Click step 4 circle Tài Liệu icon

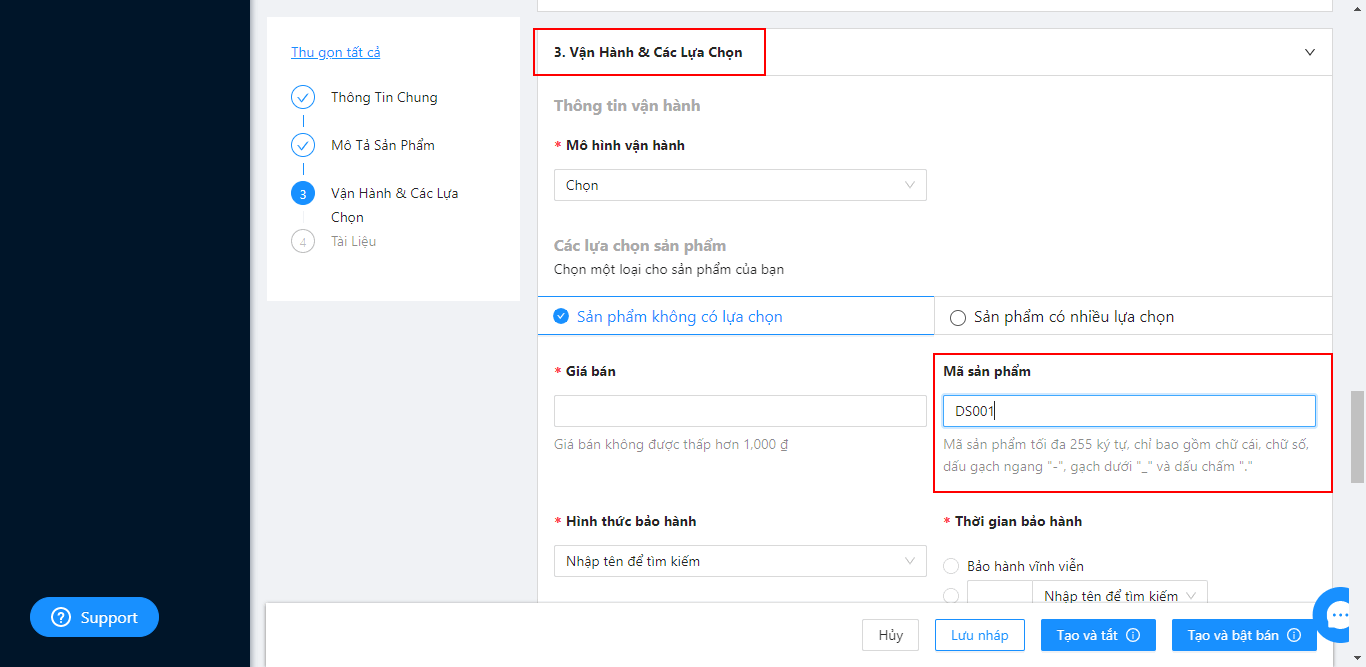click(303, 241)
